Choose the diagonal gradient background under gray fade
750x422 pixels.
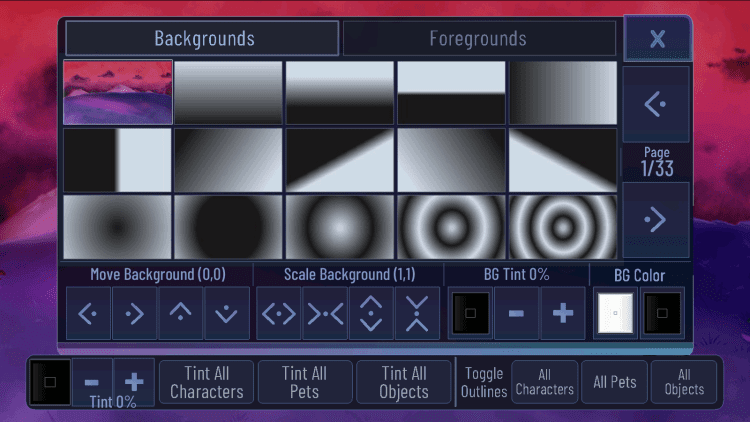tap(228, 160)
